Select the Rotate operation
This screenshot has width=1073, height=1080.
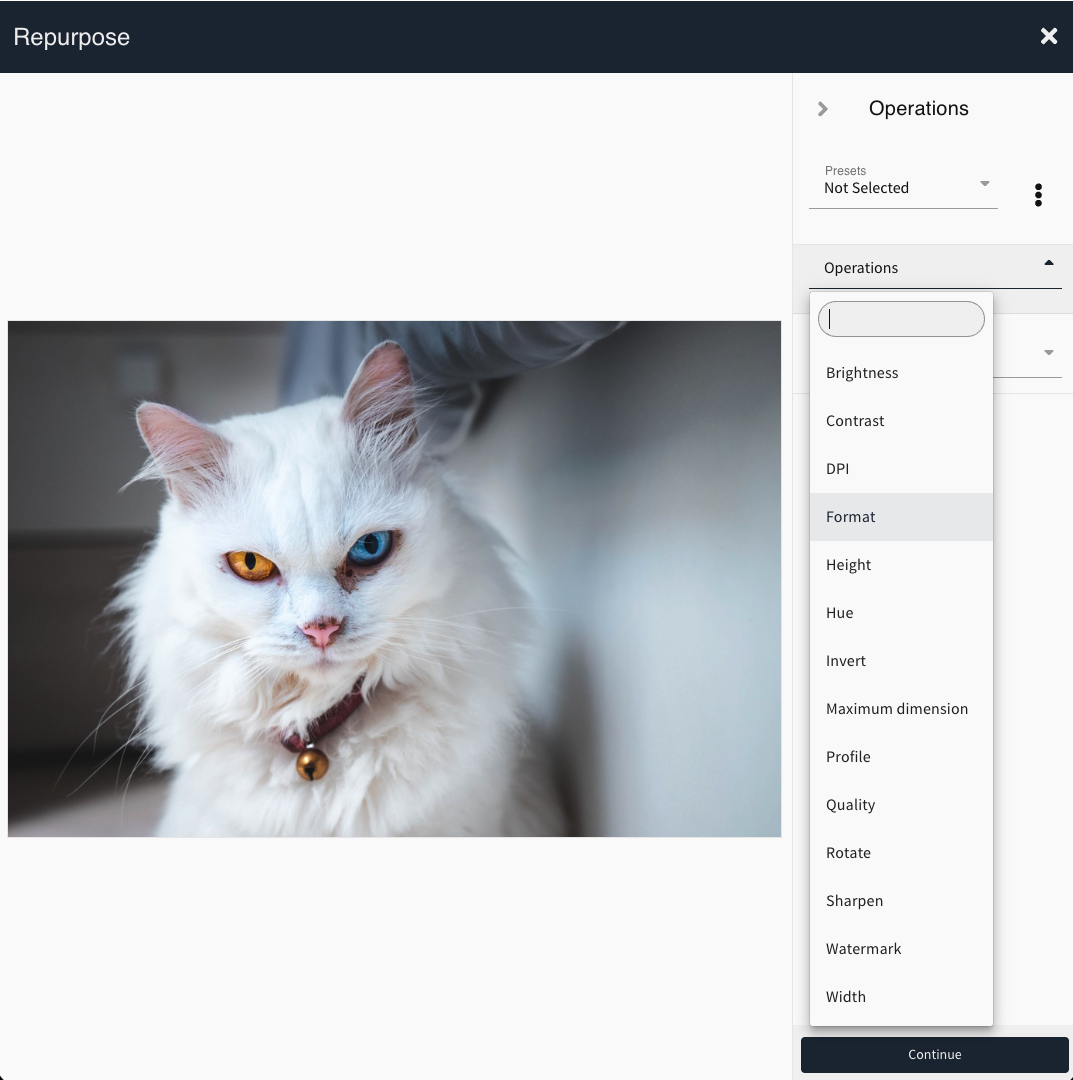pyautogui.click(x=848, y=853)
